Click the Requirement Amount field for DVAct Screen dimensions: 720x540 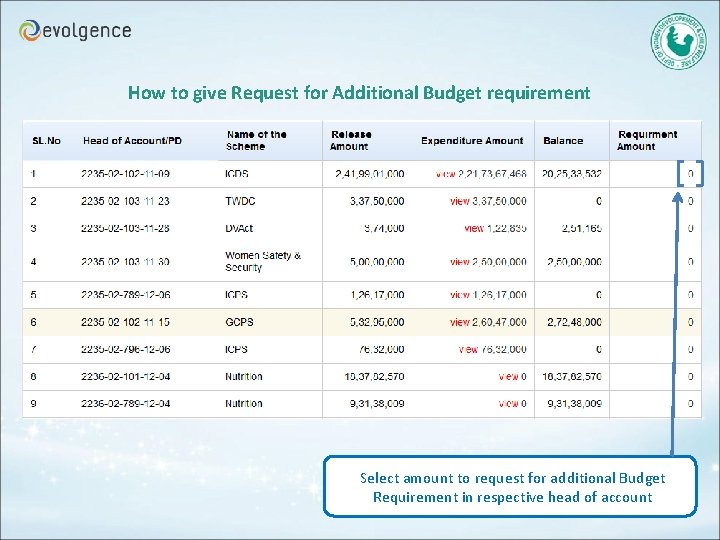[690, 228]
